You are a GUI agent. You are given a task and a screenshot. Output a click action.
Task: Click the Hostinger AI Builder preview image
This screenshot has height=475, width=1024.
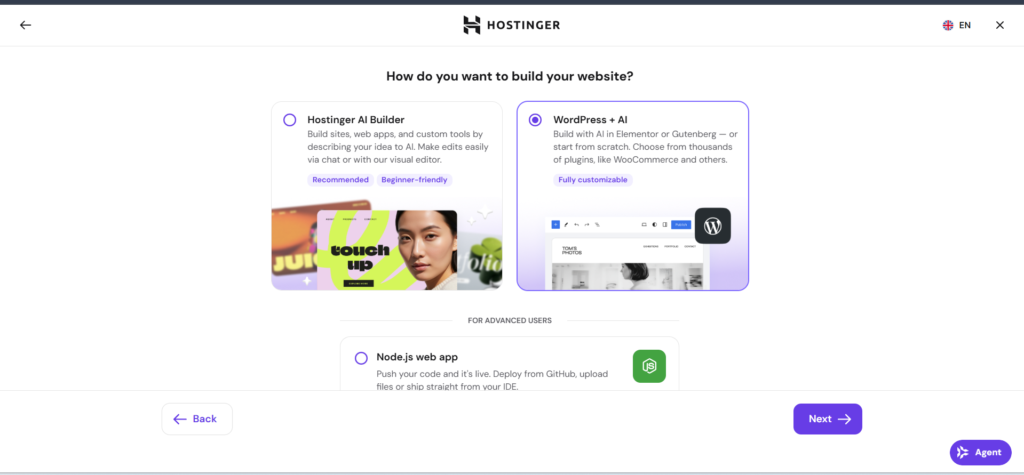tap(387, 244)
